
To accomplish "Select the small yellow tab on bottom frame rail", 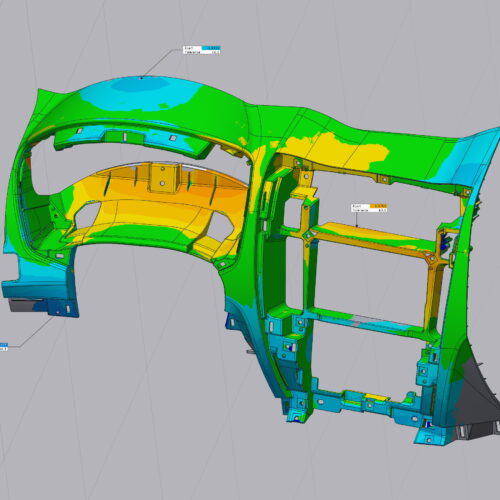I will 377,397.
